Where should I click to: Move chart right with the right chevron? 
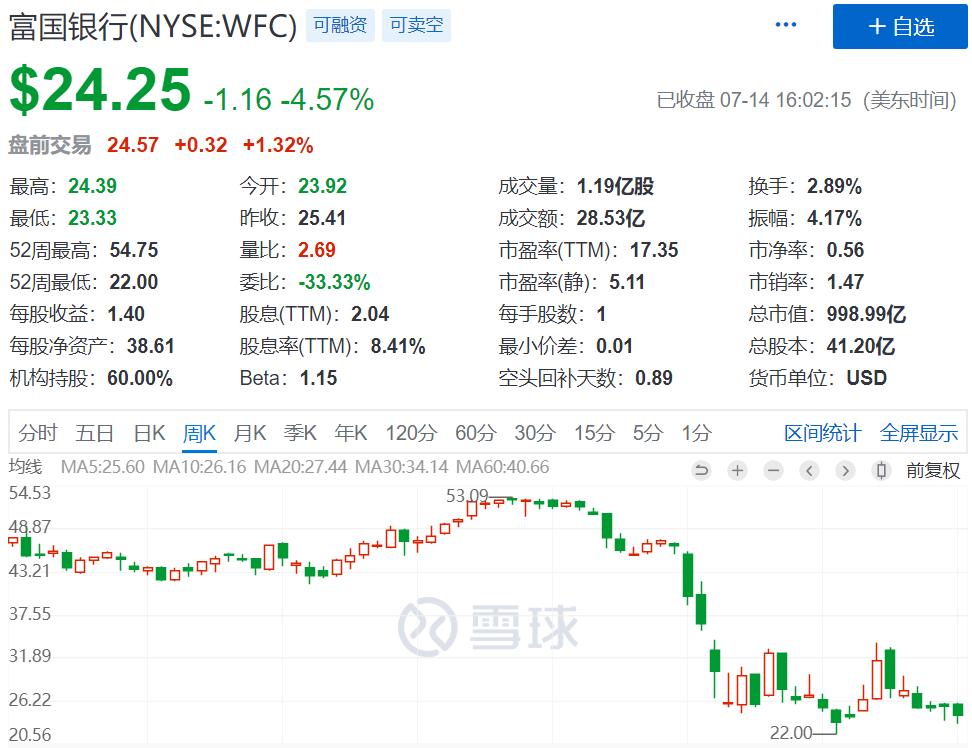(845, 471)
